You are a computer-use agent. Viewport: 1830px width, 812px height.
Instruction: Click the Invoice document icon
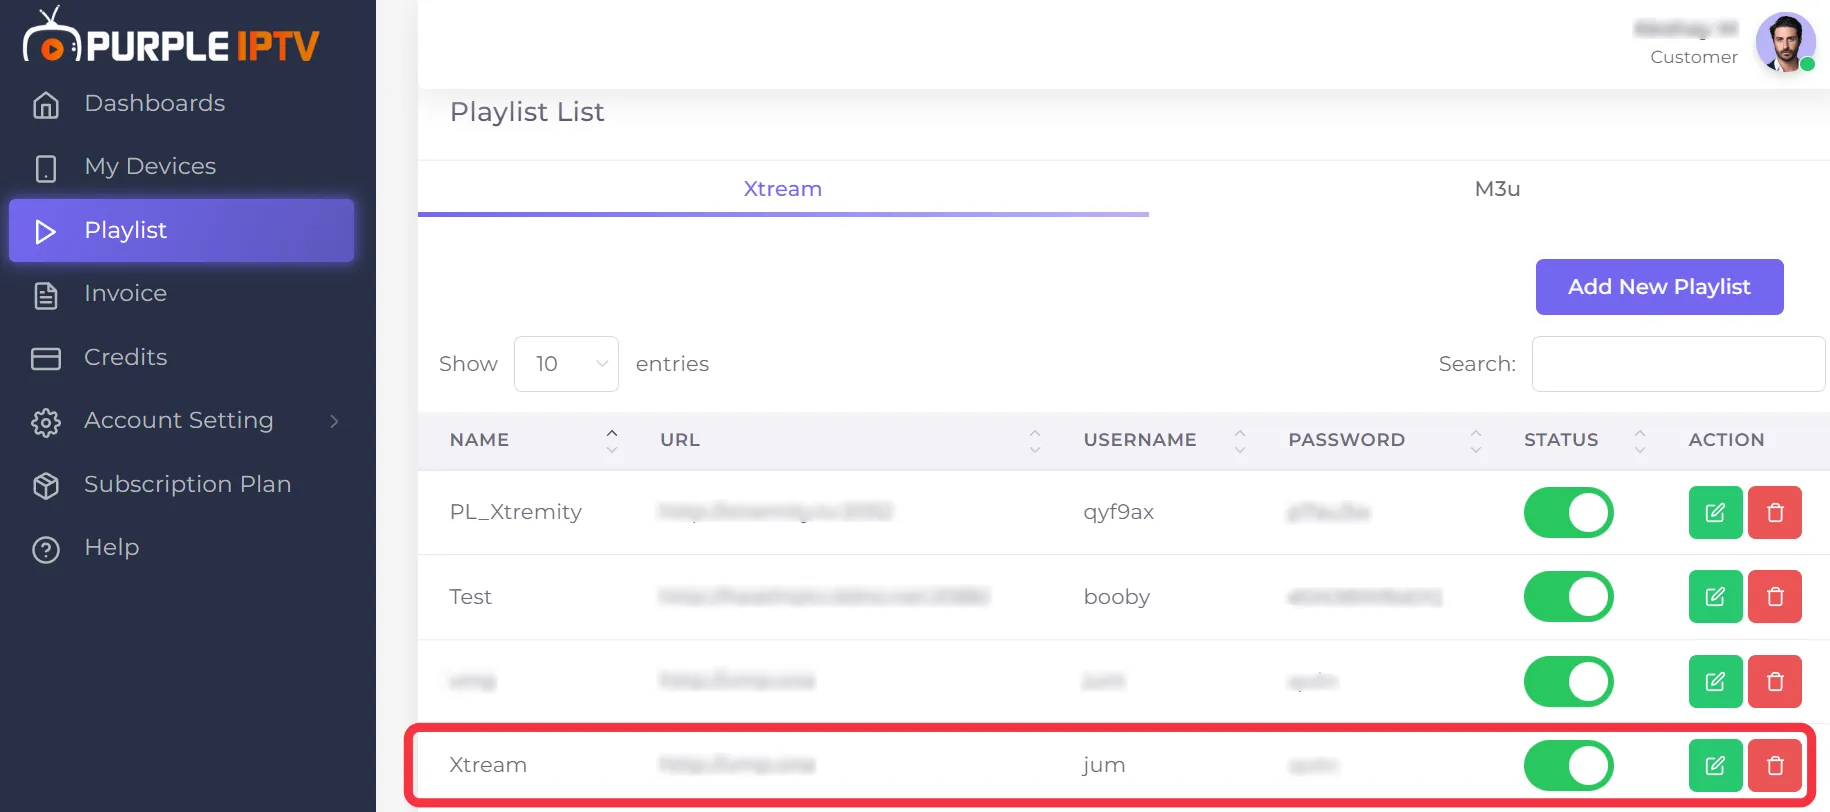pyautogui.click(x=46, y=295)
